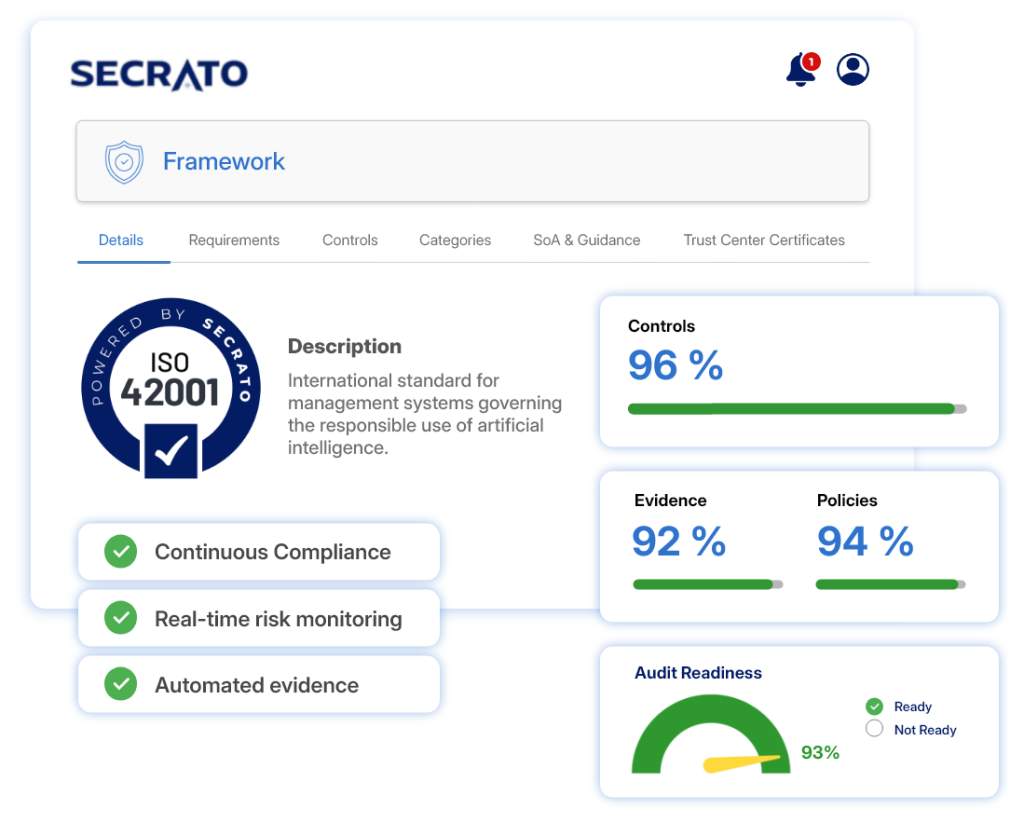
Task: Click the Audit Readiness gauge
Action: 711,734
